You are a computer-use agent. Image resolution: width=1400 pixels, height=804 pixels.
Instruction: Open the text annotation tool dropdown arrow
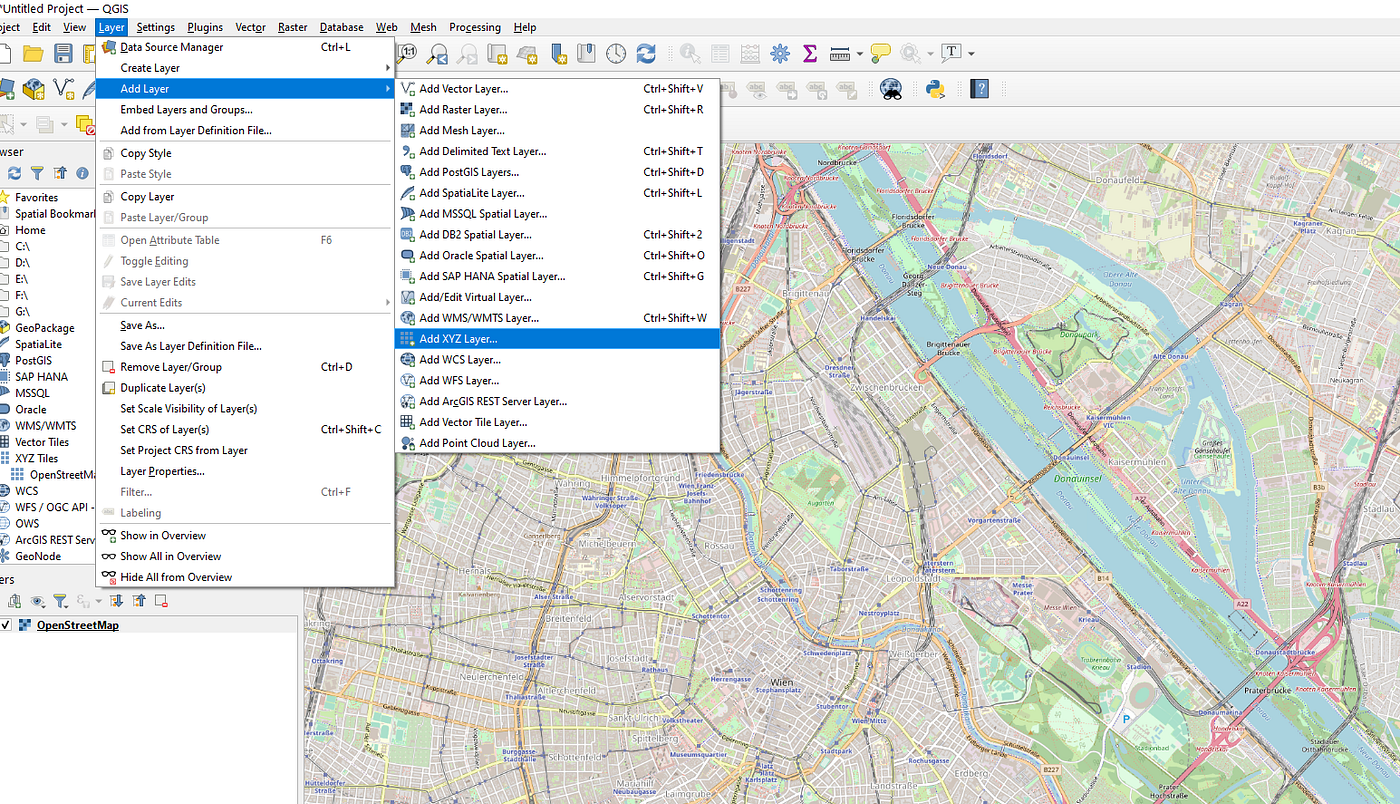970,54
